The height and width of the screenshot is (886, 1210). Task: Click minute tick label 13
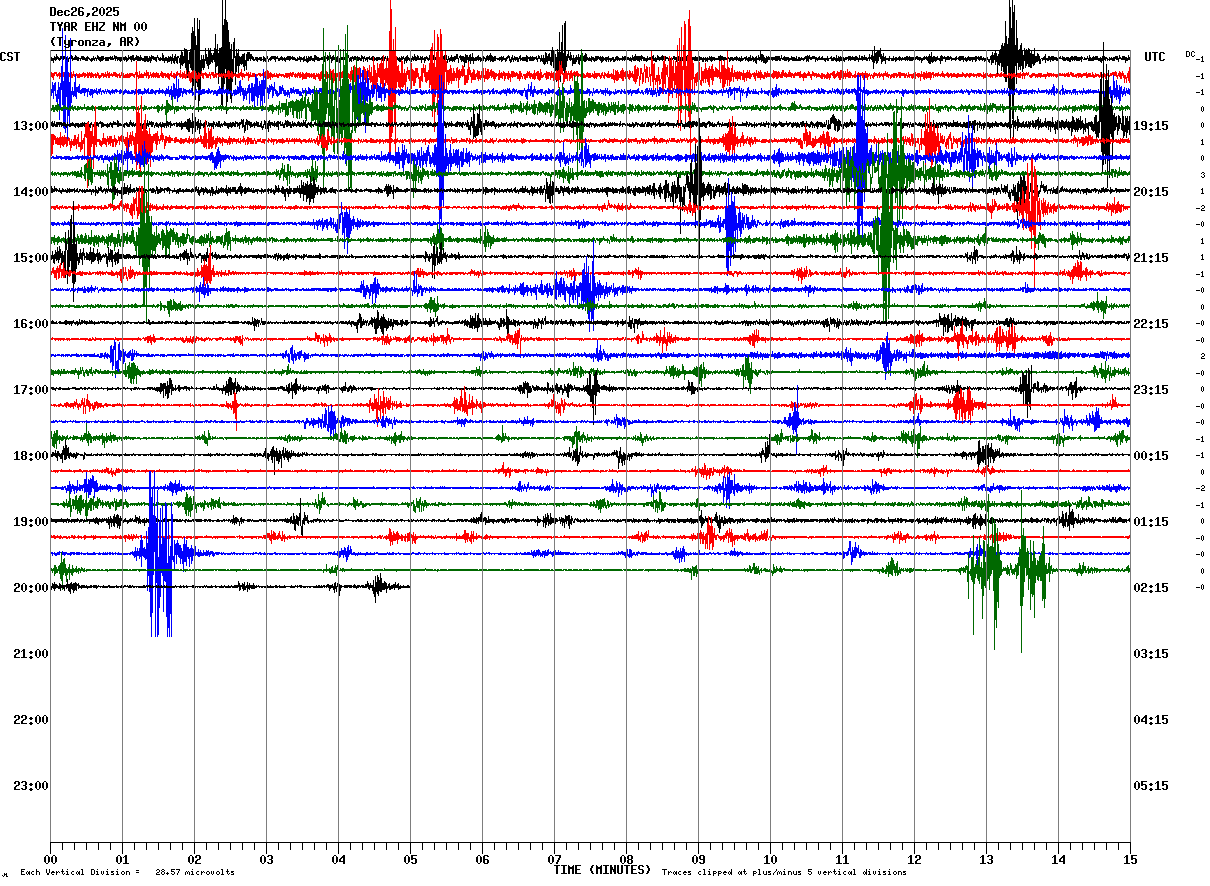tap(986, 860)
